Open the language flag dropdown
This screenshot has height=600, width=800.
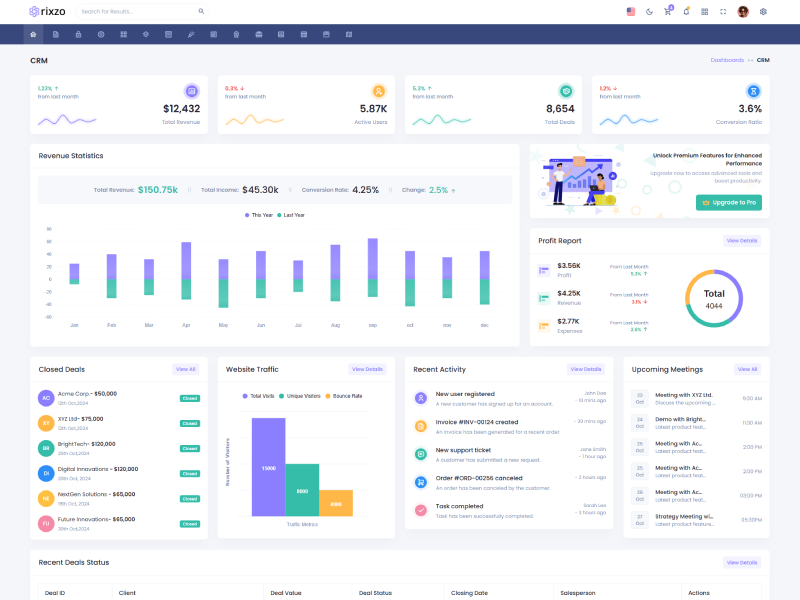click(x=630, y=12)
